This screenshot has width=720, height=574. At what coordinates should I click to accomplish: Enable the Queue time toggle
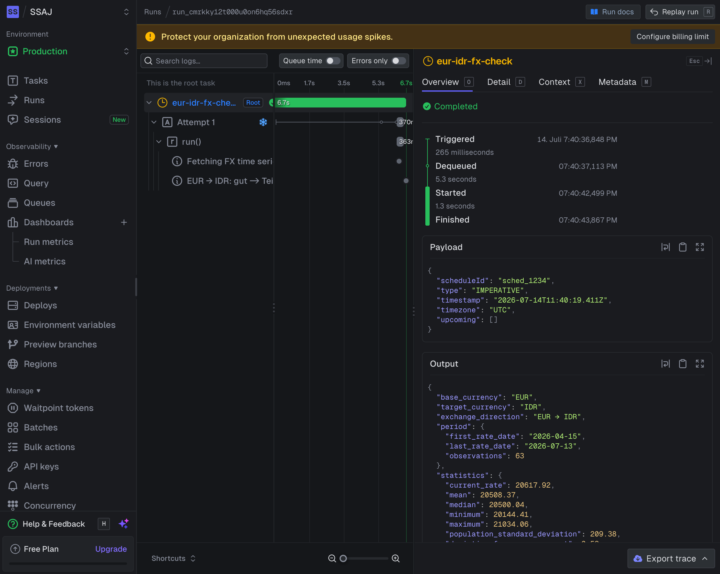click(x=332, y=61)
